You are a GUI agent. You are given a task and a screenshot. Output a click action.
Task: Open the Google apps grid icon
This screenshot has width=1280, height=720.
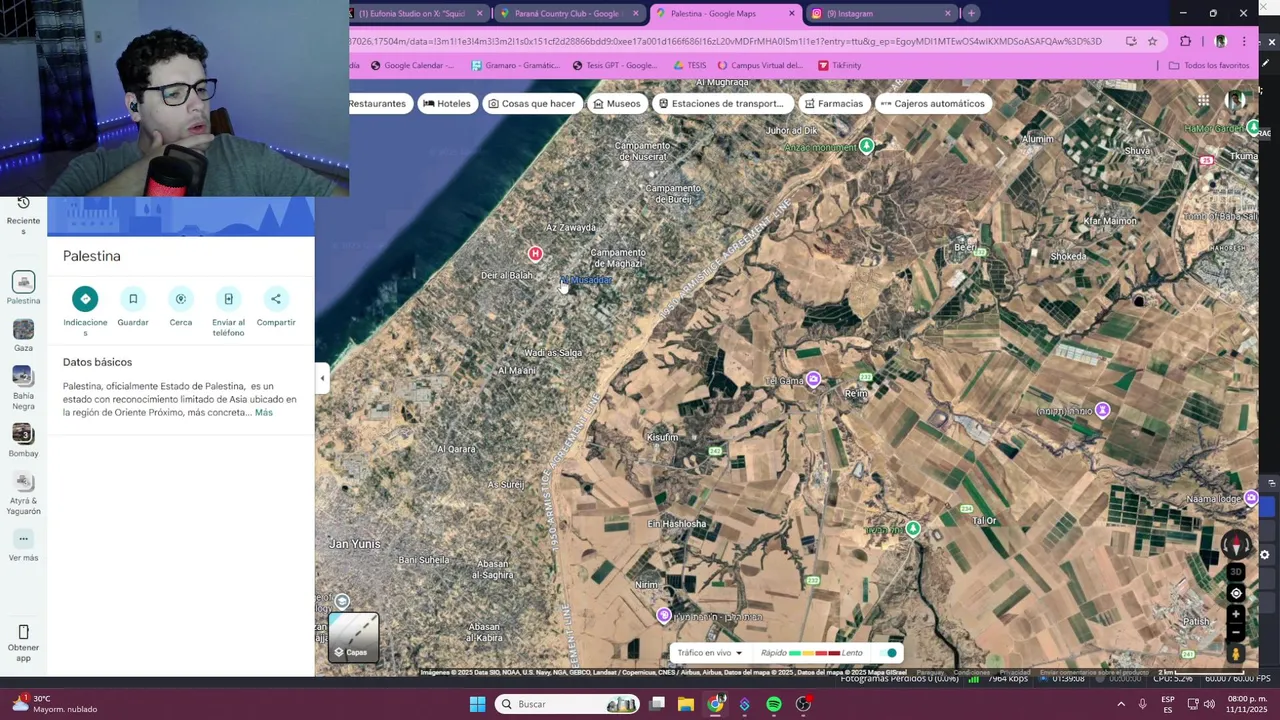click(1204, 100)
